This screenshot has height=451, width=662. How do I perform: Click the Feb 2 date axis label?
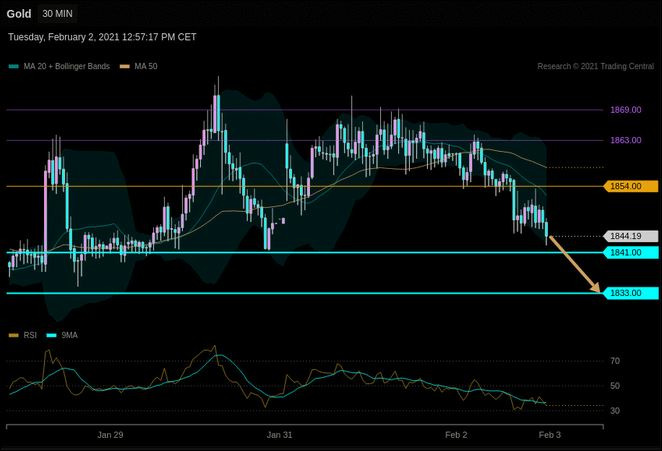point(456,435)
